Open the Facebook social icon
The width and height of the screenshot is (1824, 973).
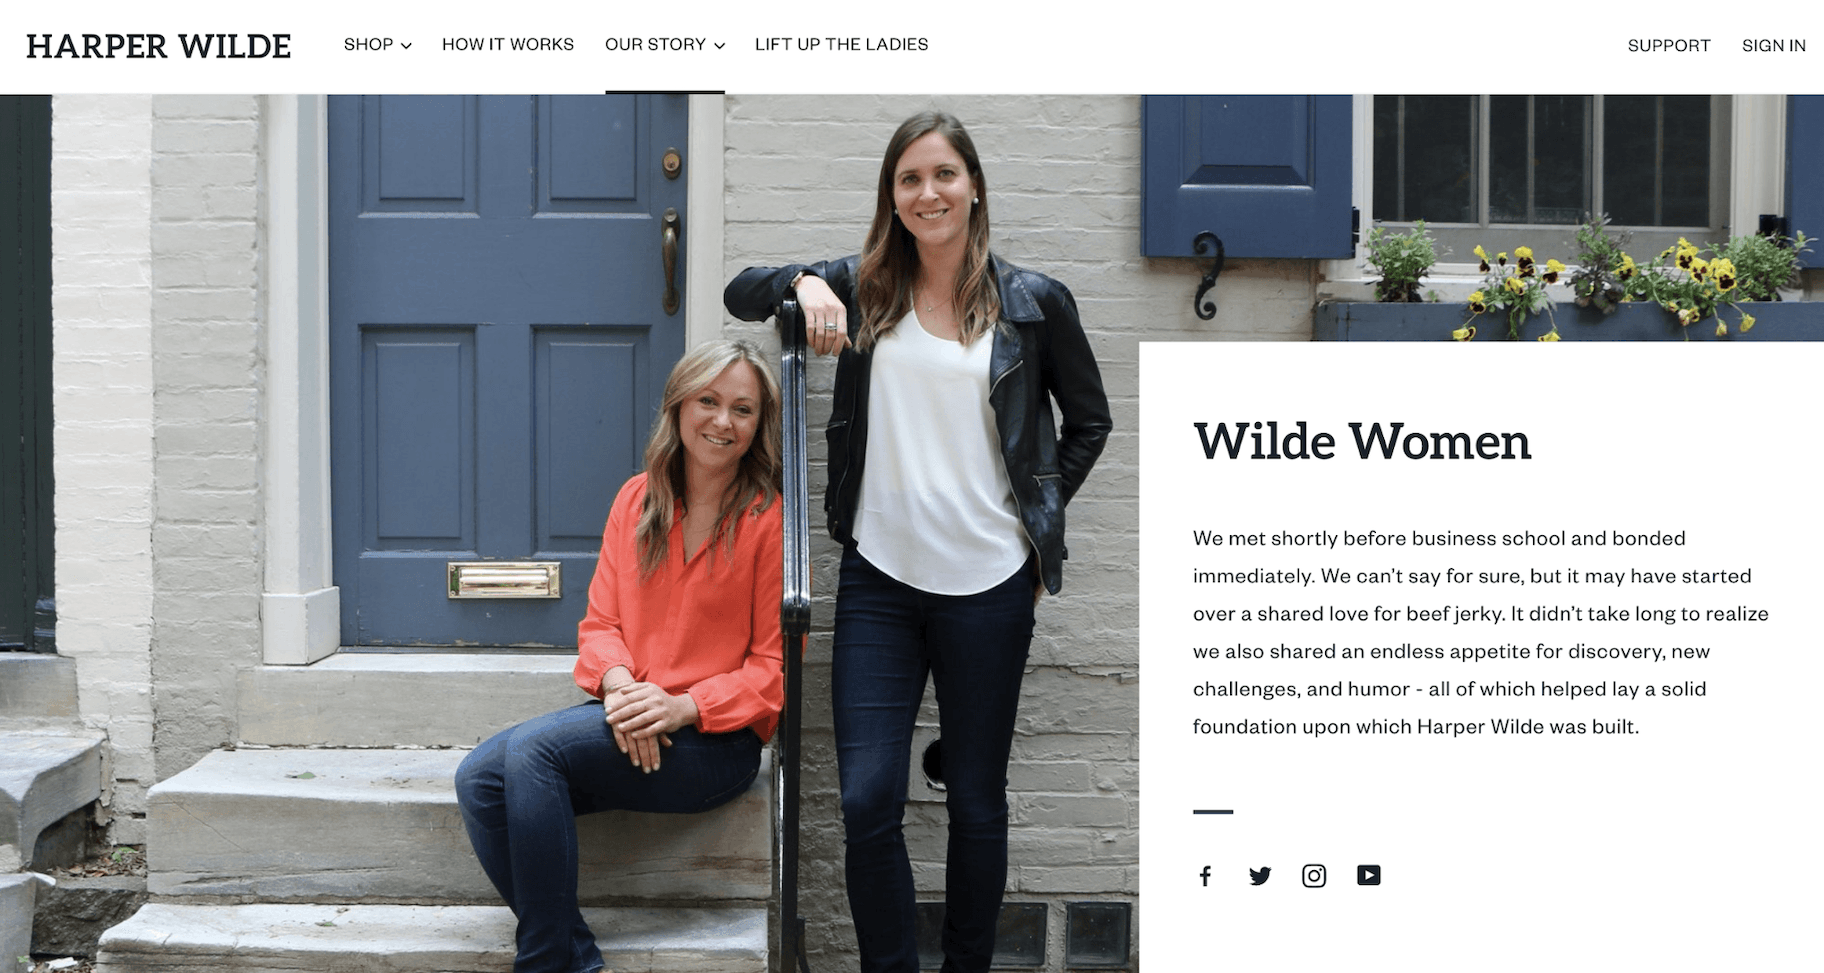coord(1205,877)
